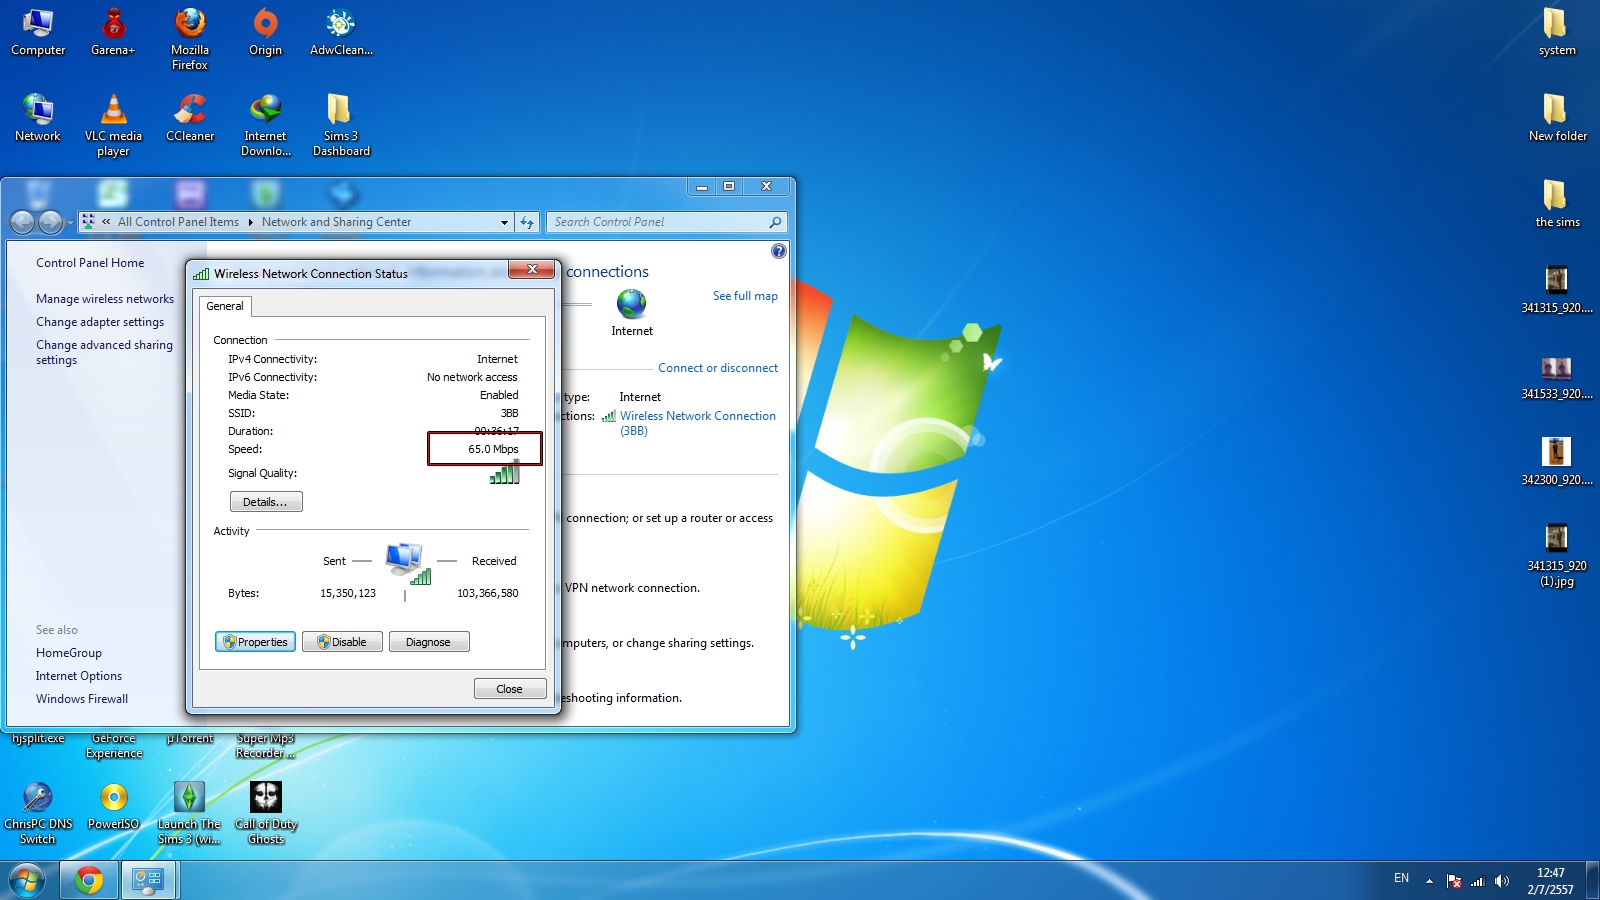Click See full map link
The height and width of the screenshot is (900, 1600).
[745, 296]
